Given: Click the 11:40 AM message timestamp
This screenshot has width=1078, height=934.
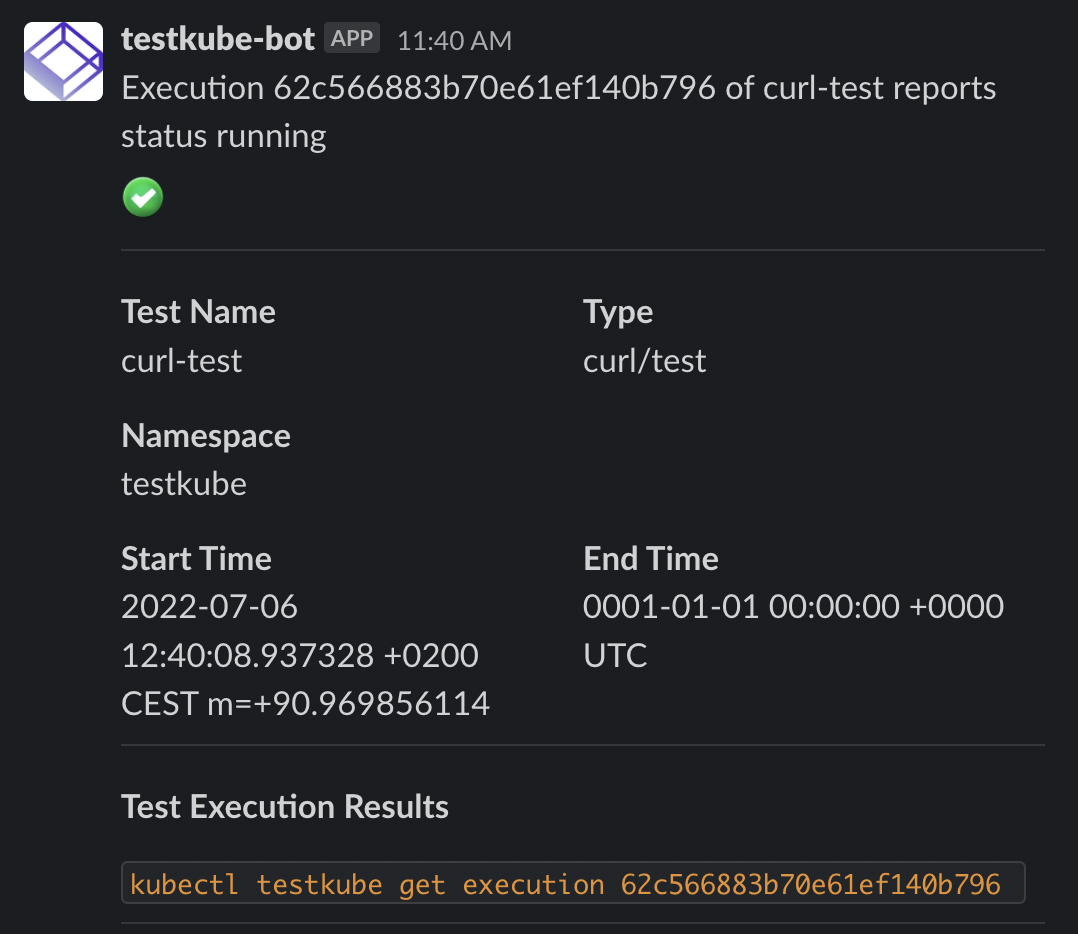Looking at the screenshot, I should pyautogui.click(x=454, y=41).
